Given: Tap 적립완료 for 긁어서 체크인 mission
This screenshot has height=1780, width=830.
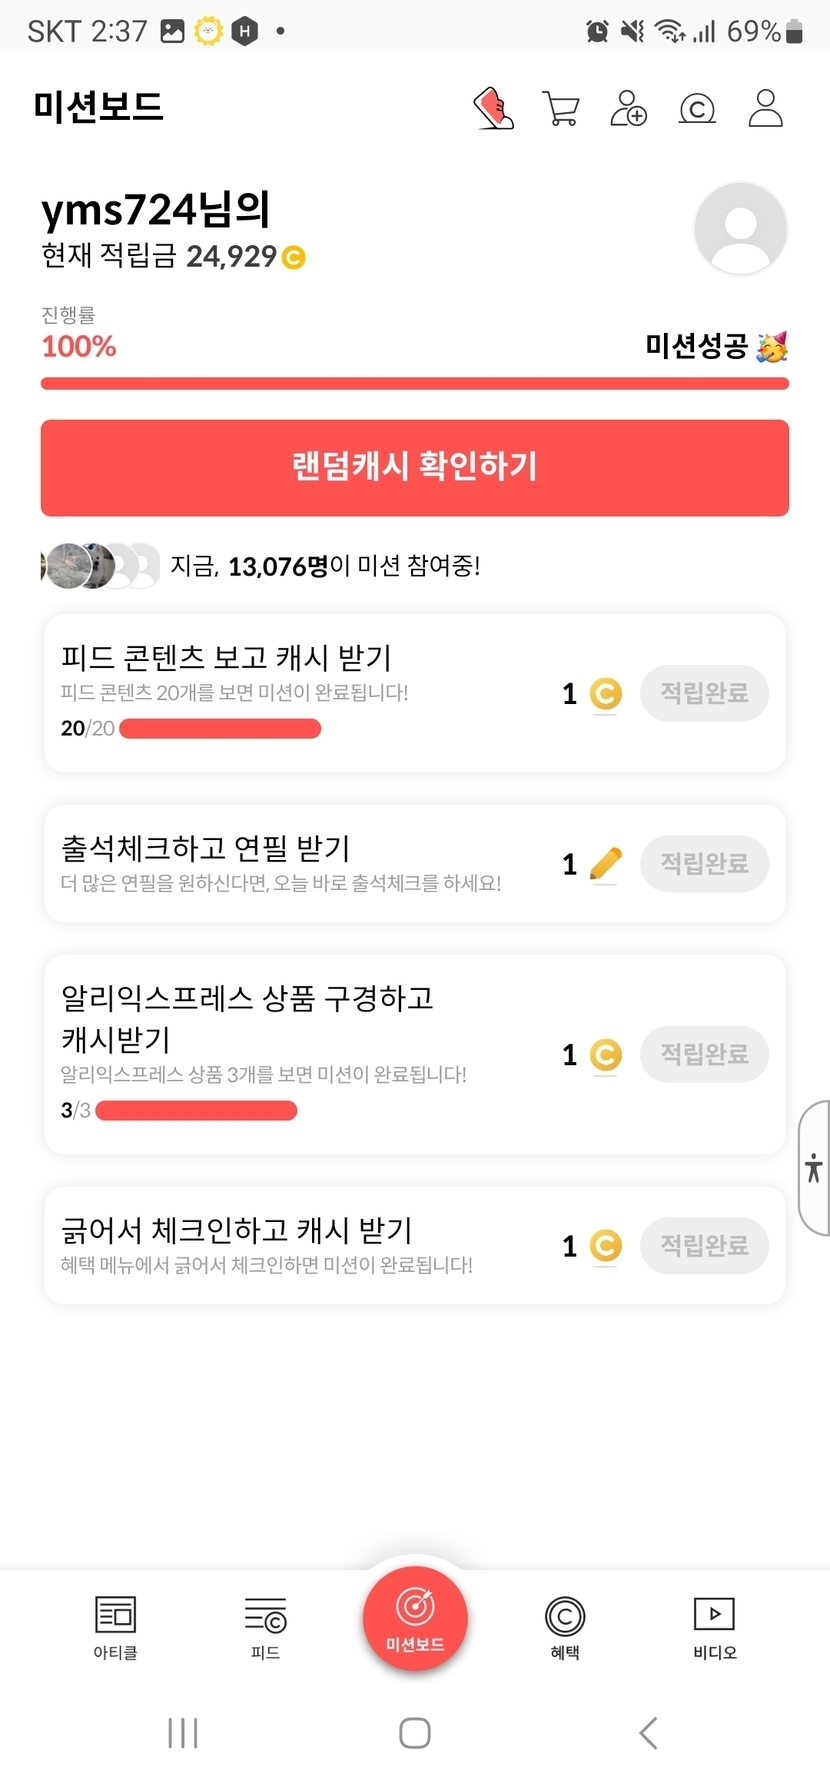Looking at the screenshot, I should pyautogui.click(x=704, y=1245).
